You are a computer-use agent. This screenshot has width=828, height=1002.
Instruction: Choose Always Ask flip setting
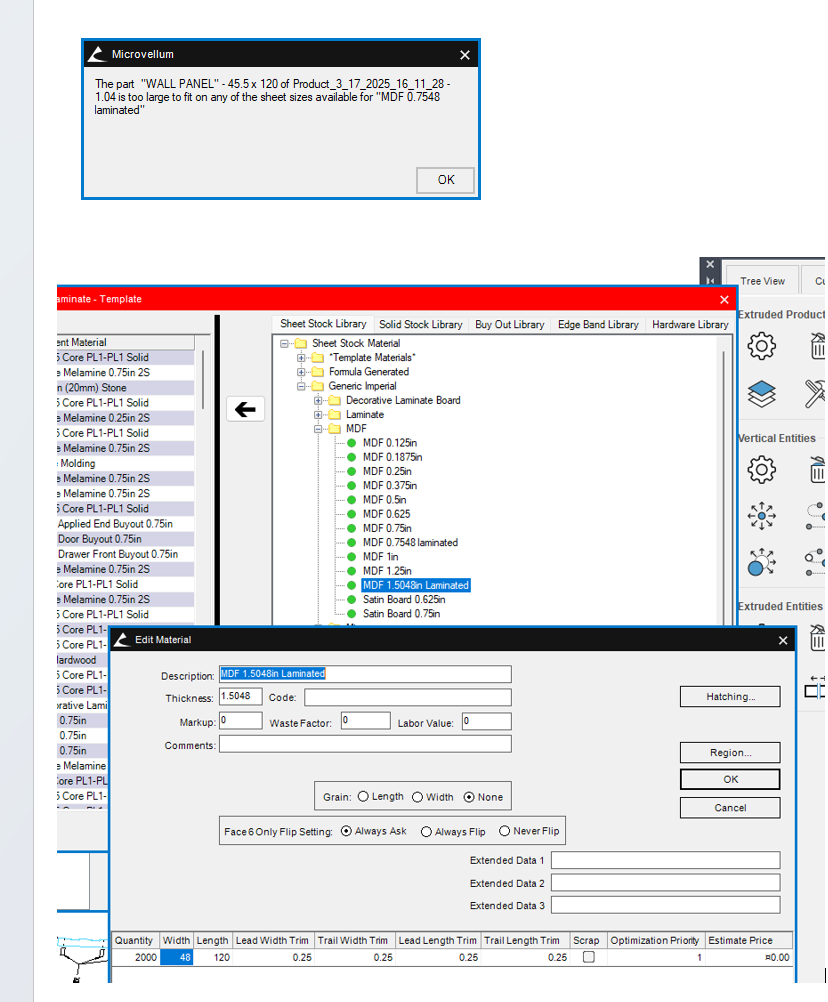coord(346,831)
